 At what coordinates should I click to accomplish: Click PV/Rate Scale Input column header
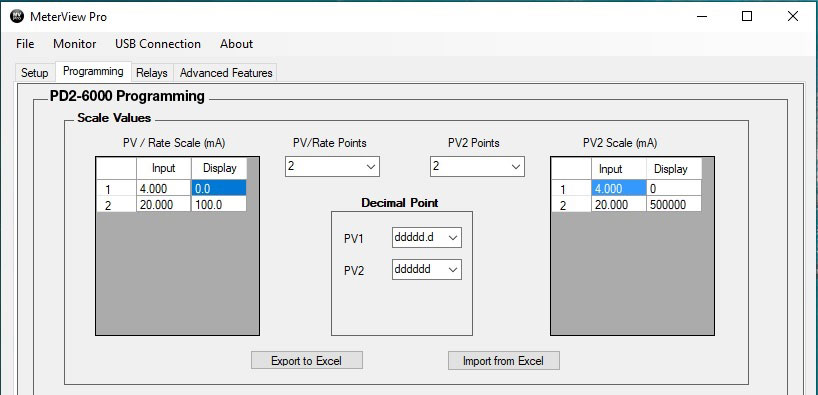(x=164, y=169)
